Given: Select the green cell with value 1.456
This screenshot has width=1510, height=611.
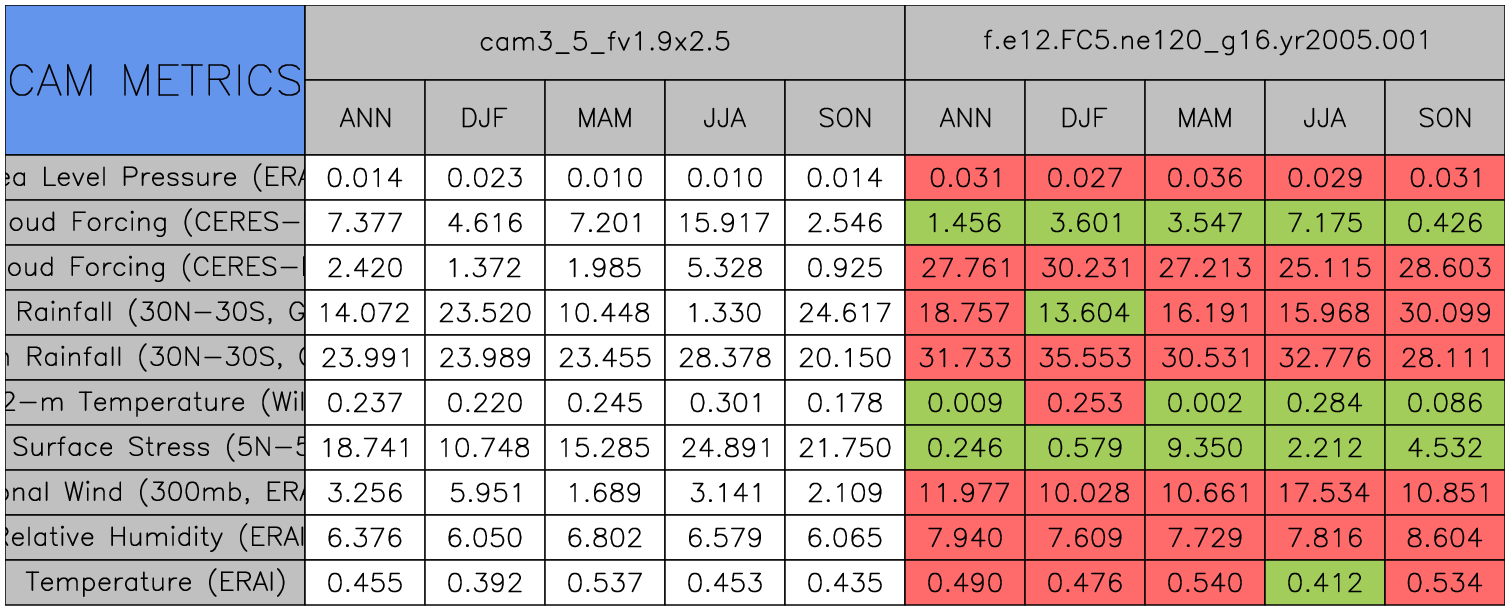Looking at the screenshot, I should point(964,223).
